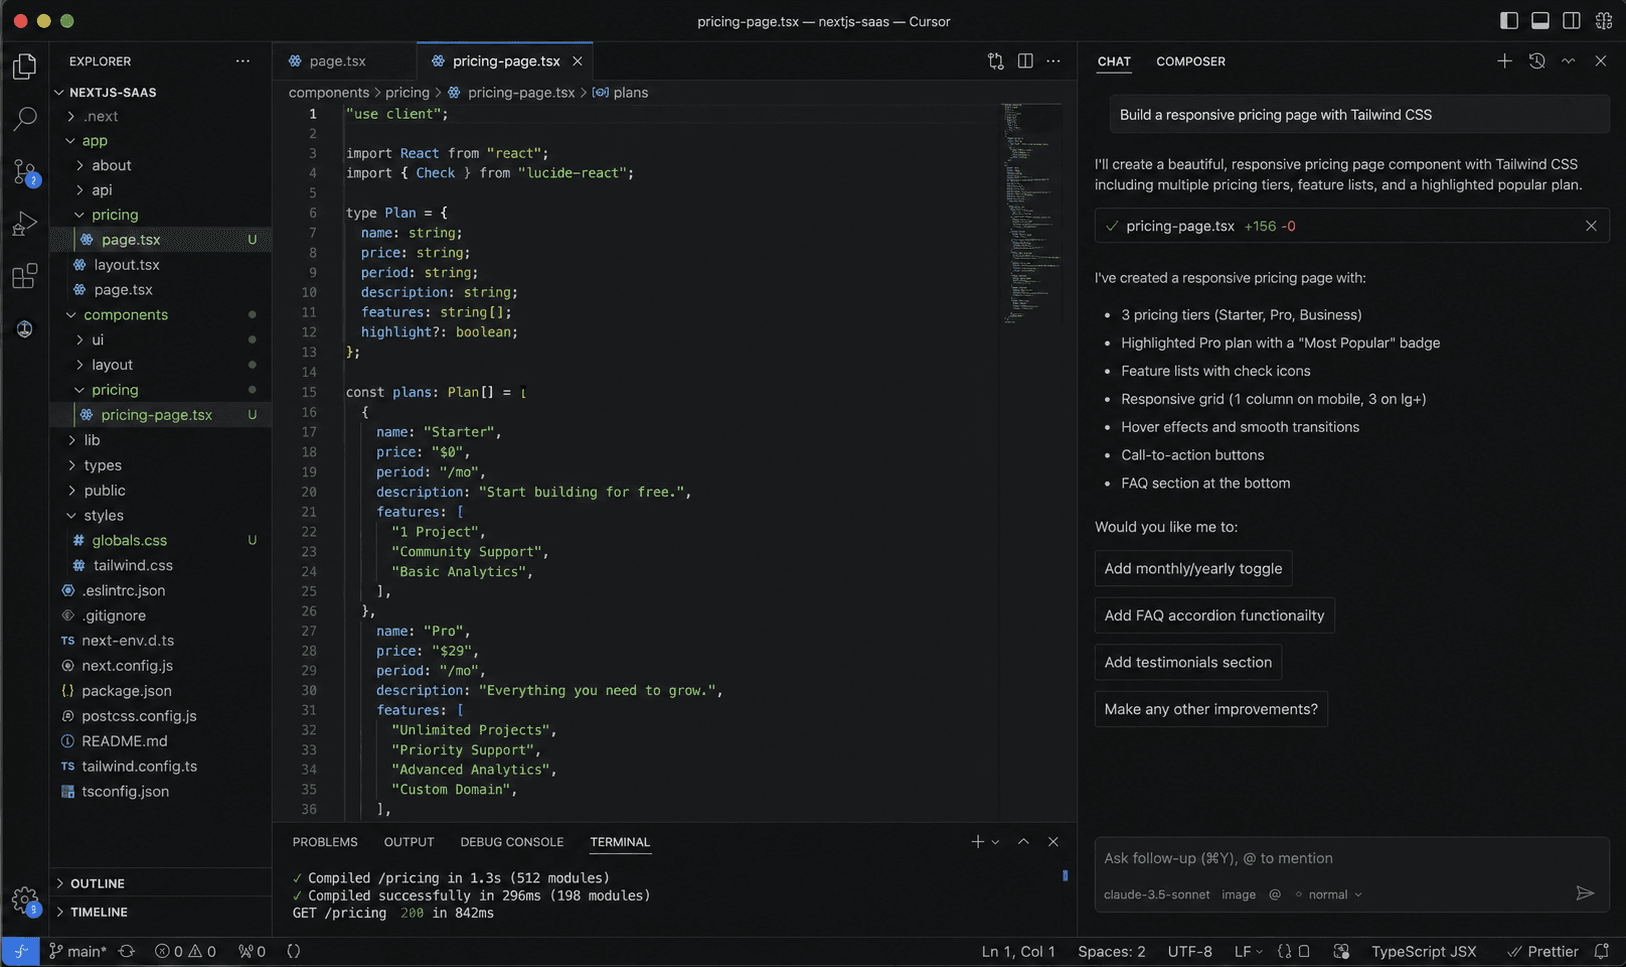This screenshot has width=1626, height=967.
Task: Maximize the terminal panel size
Action: pos(1023,842)
